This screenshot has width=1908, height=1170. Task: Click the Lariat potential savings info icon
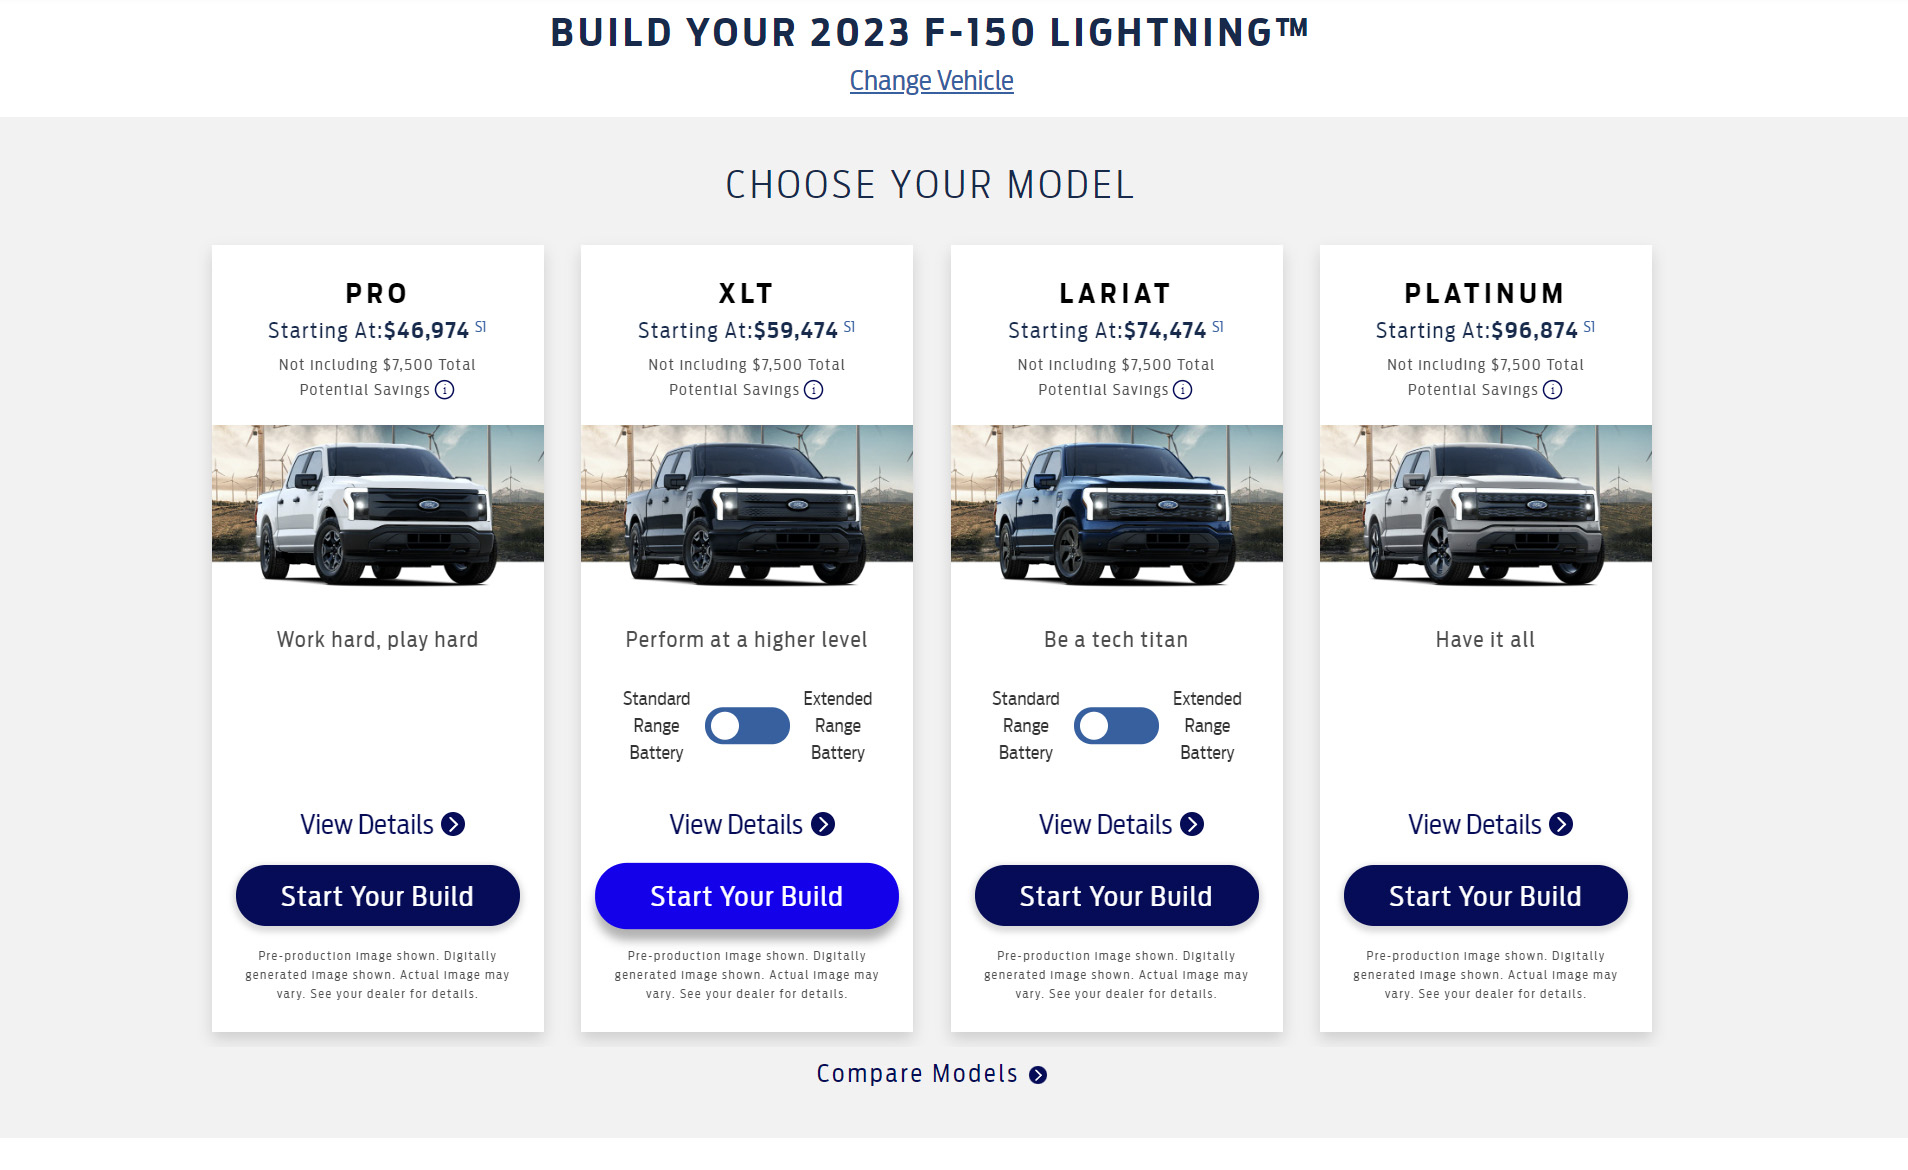(x=1183, y=390)
